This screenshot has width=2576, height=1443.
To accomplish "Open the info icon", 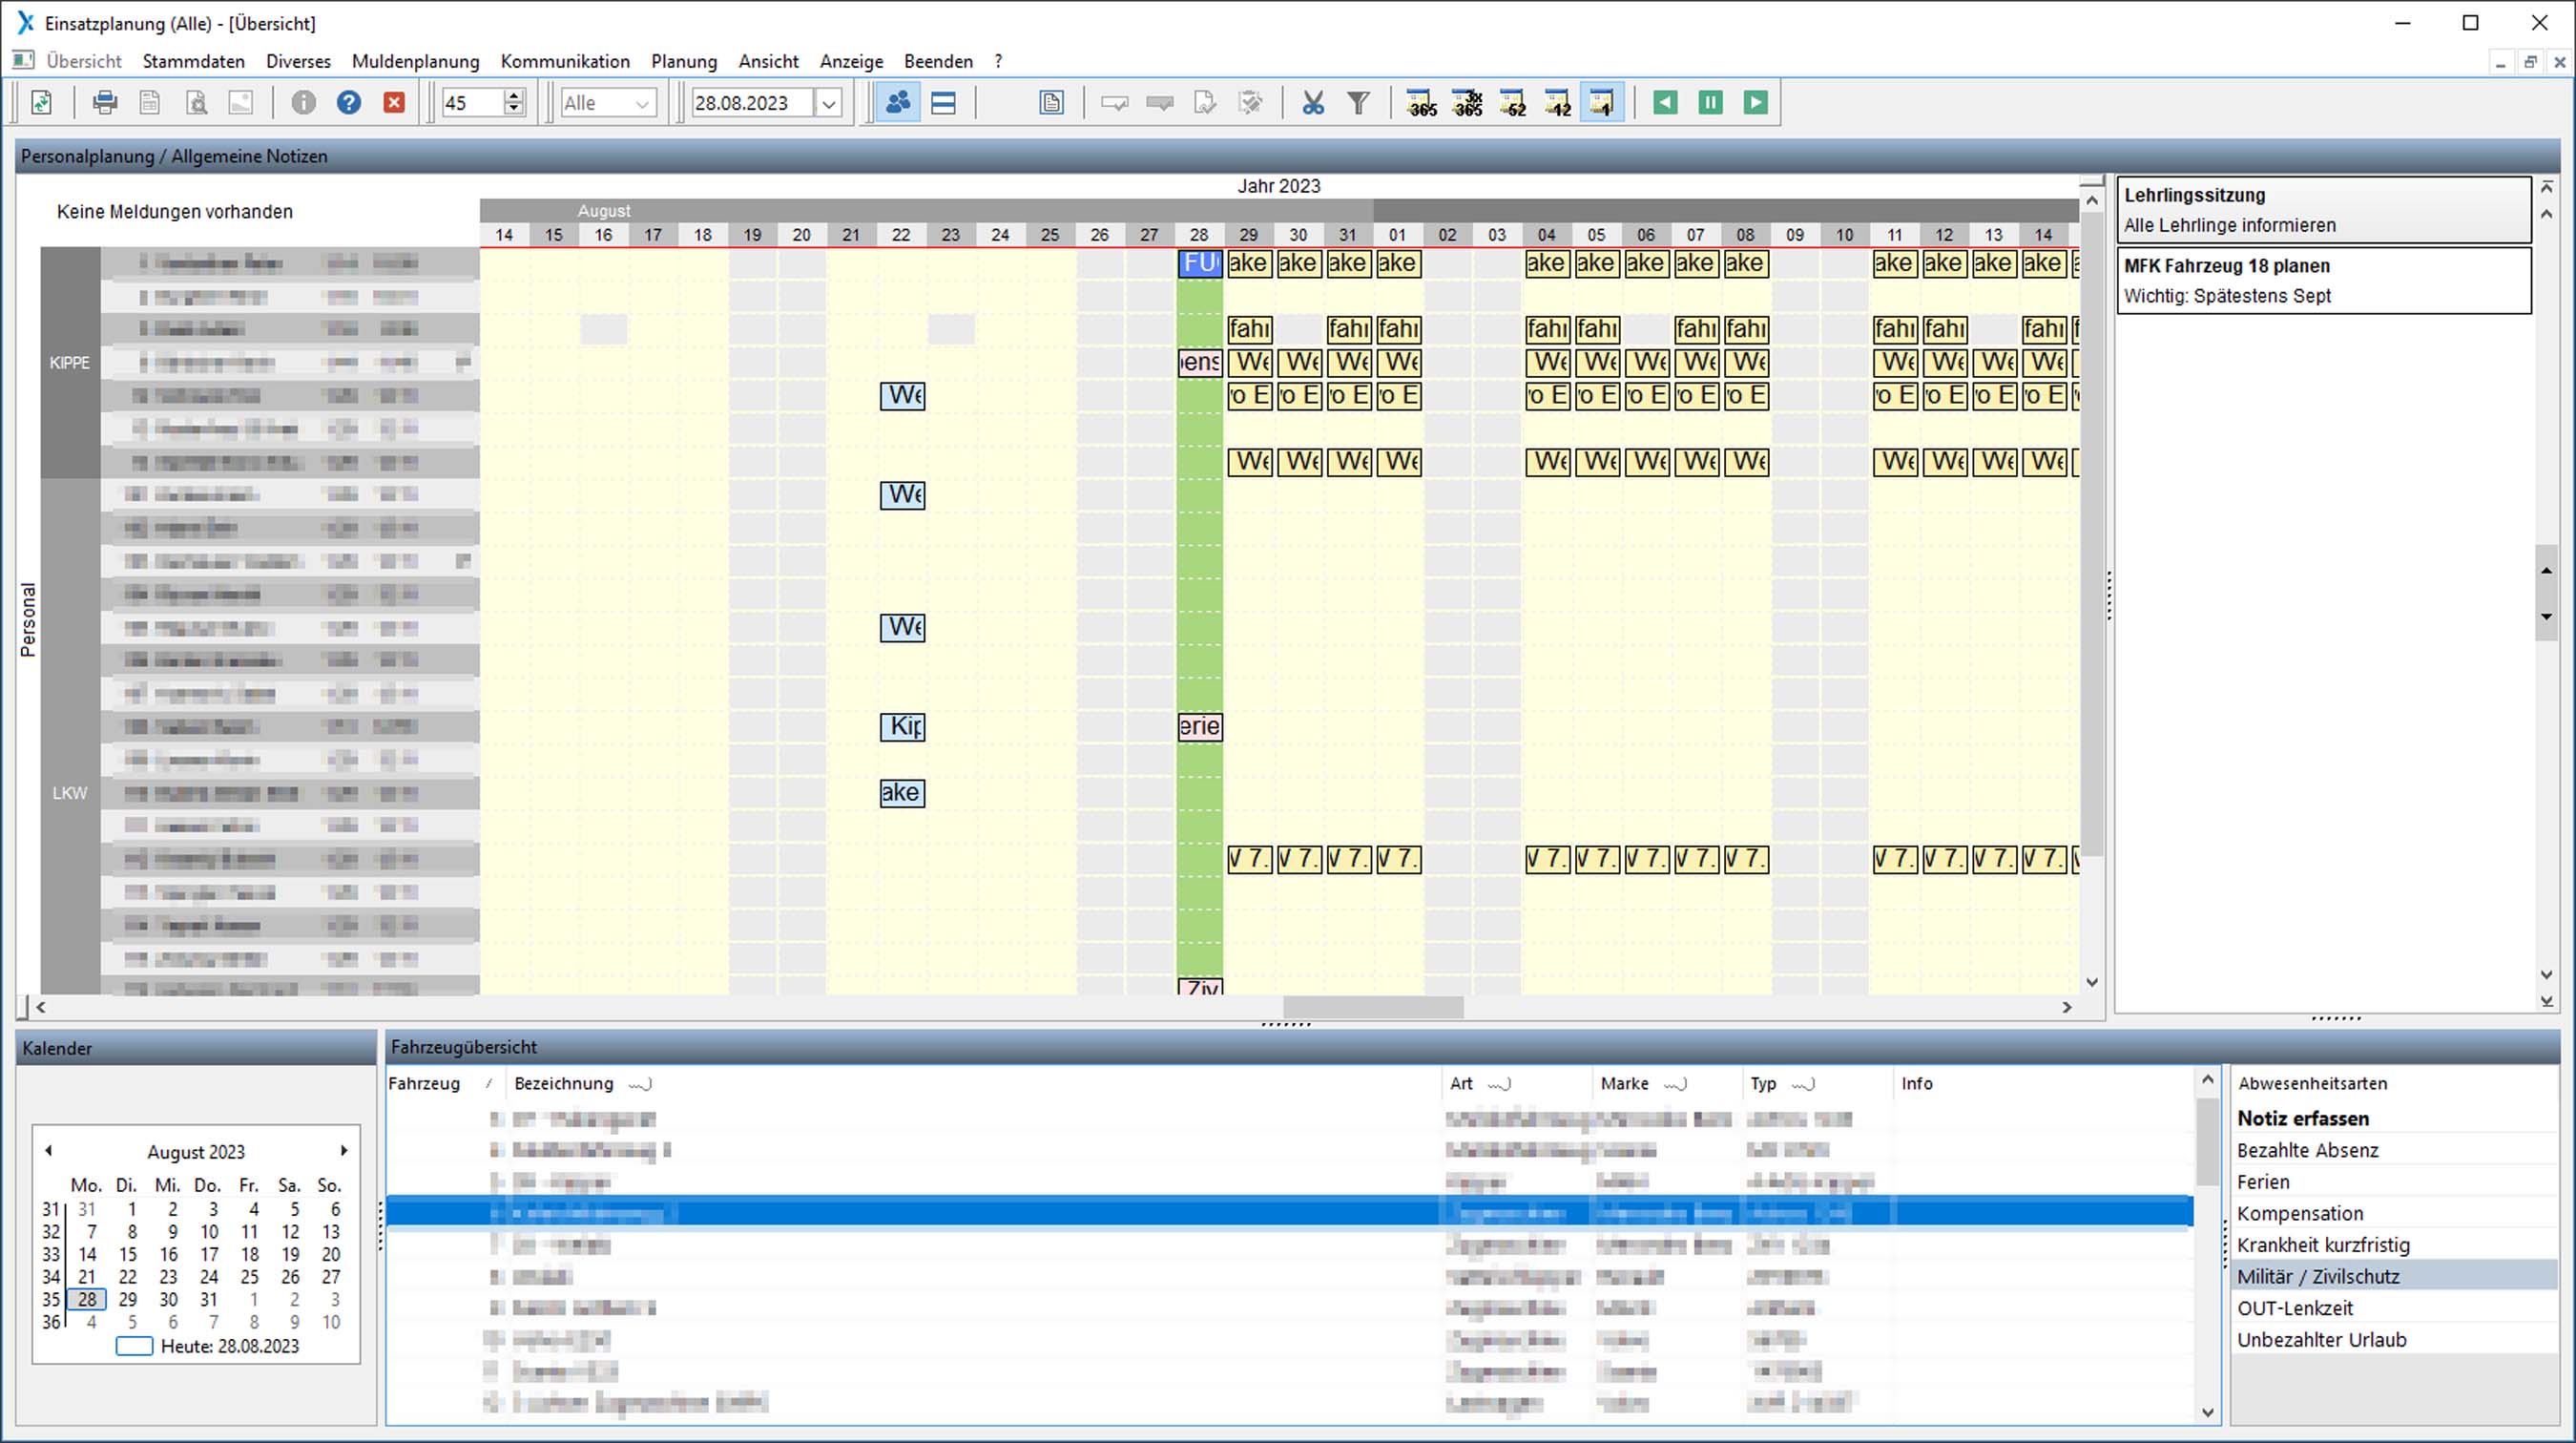I will [303, 102].
